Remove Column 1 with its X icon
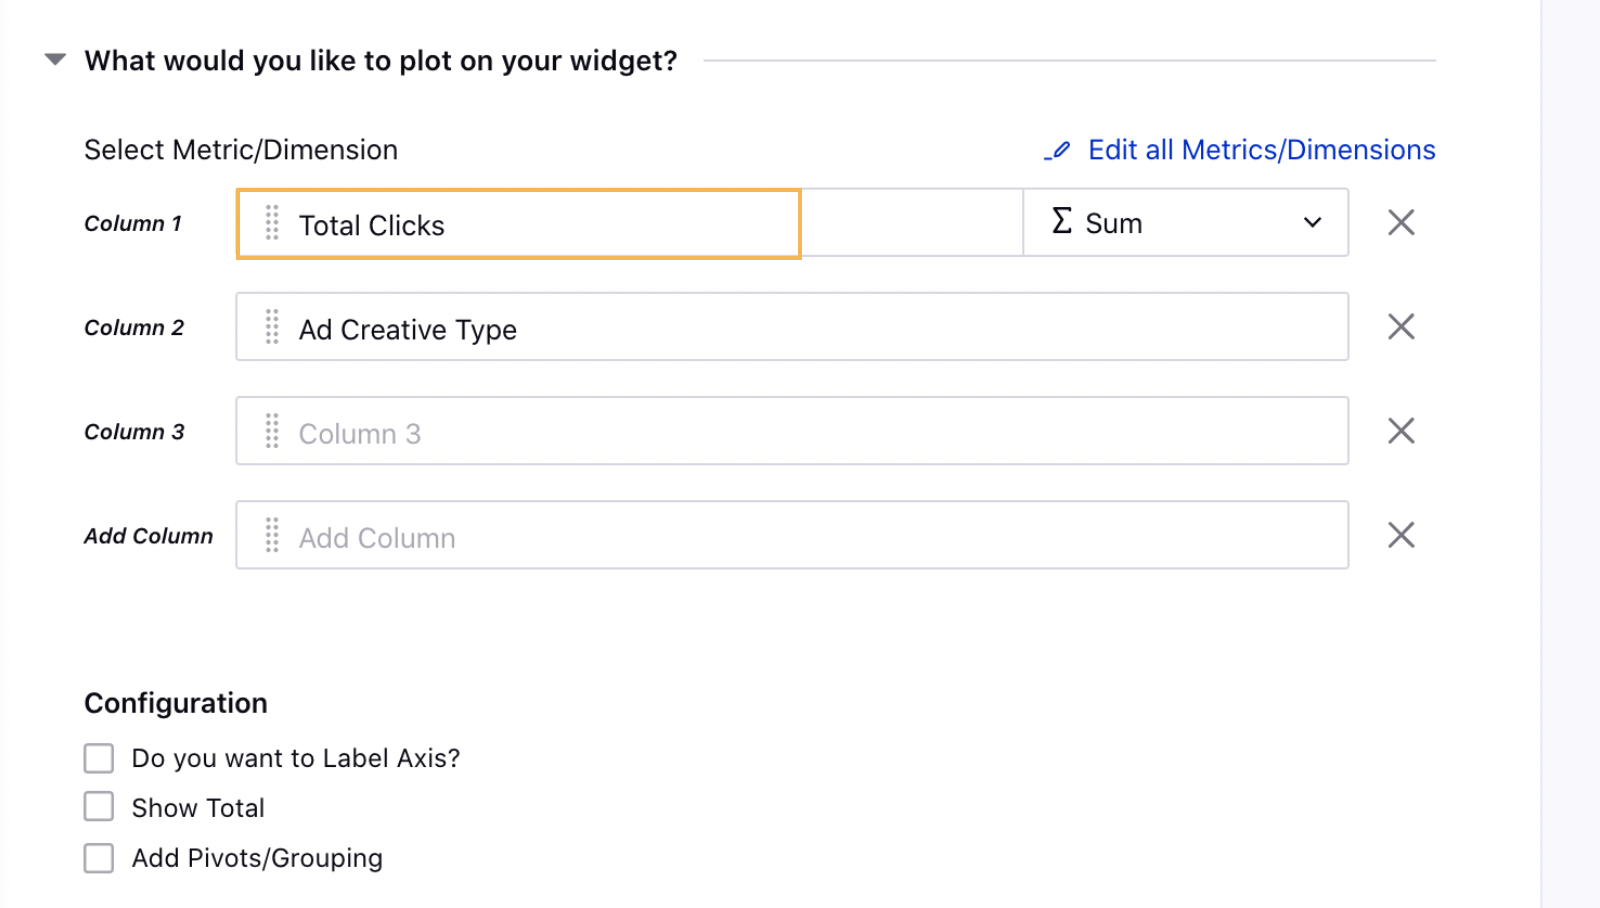 click(1401, 223)
